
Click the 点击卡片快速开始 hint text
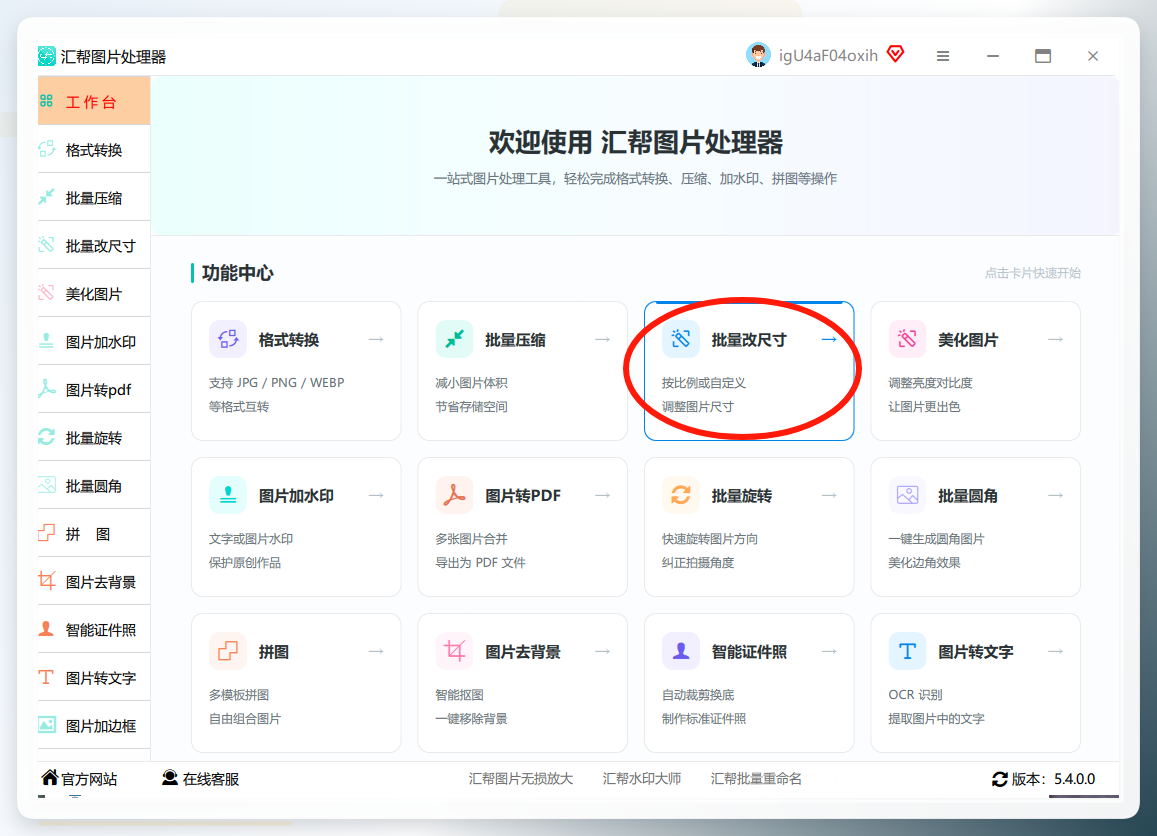tap(1032, 273)
